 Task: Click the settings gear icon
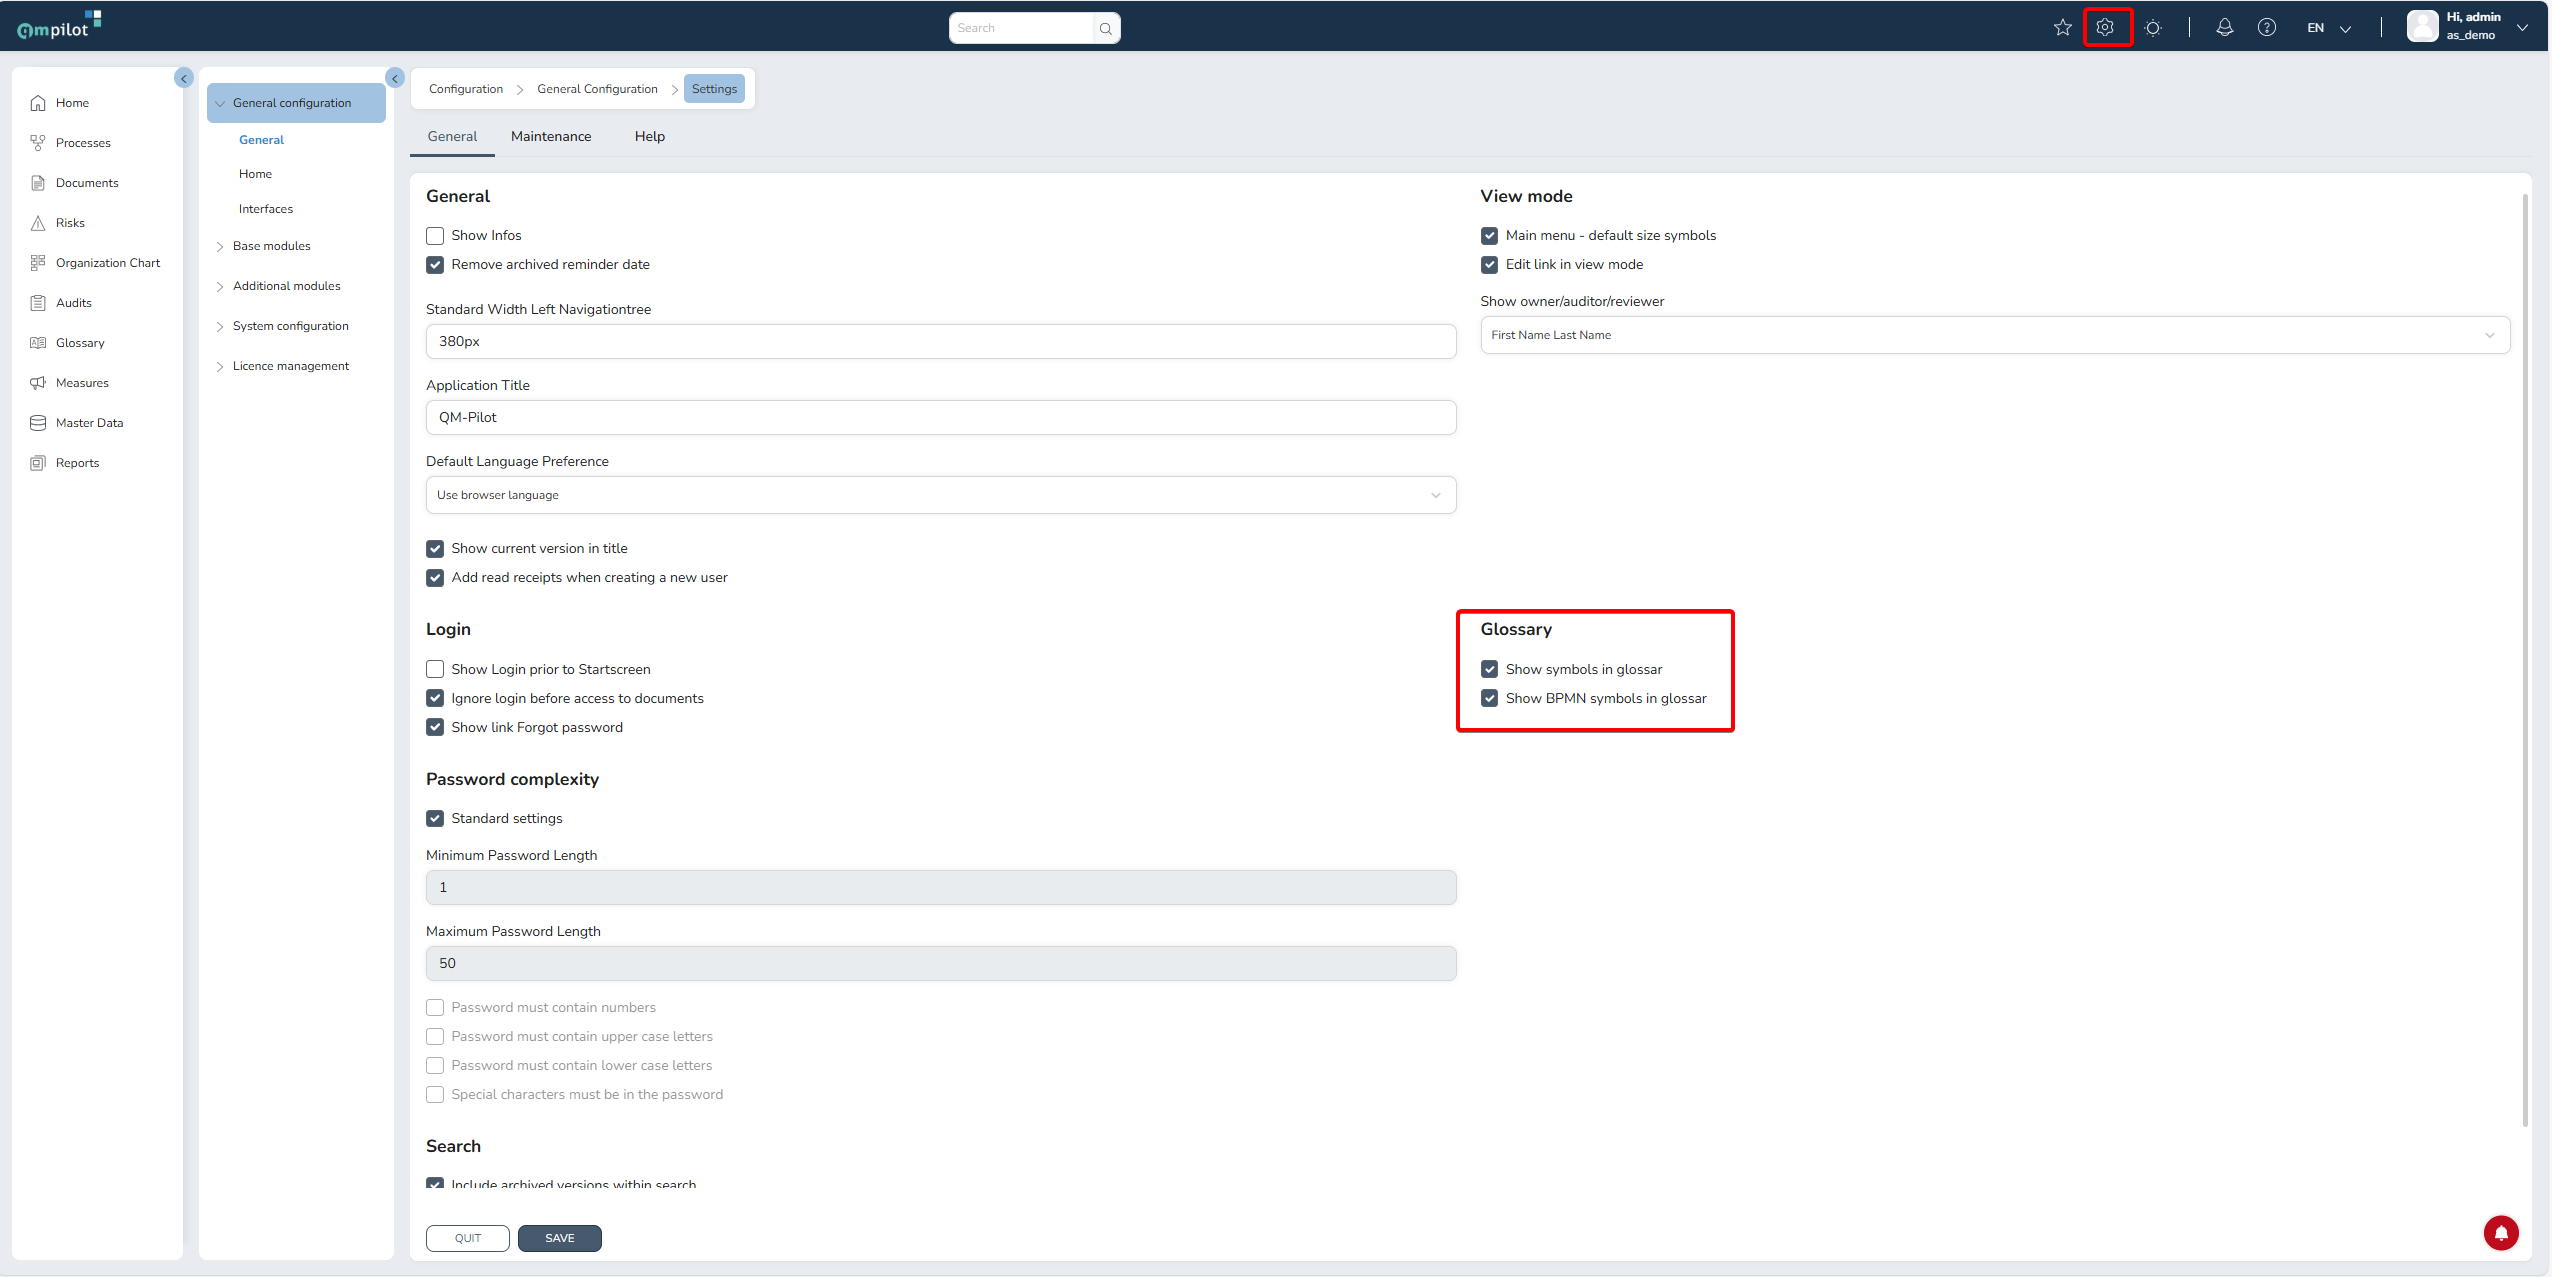[x=2106, y=28]
